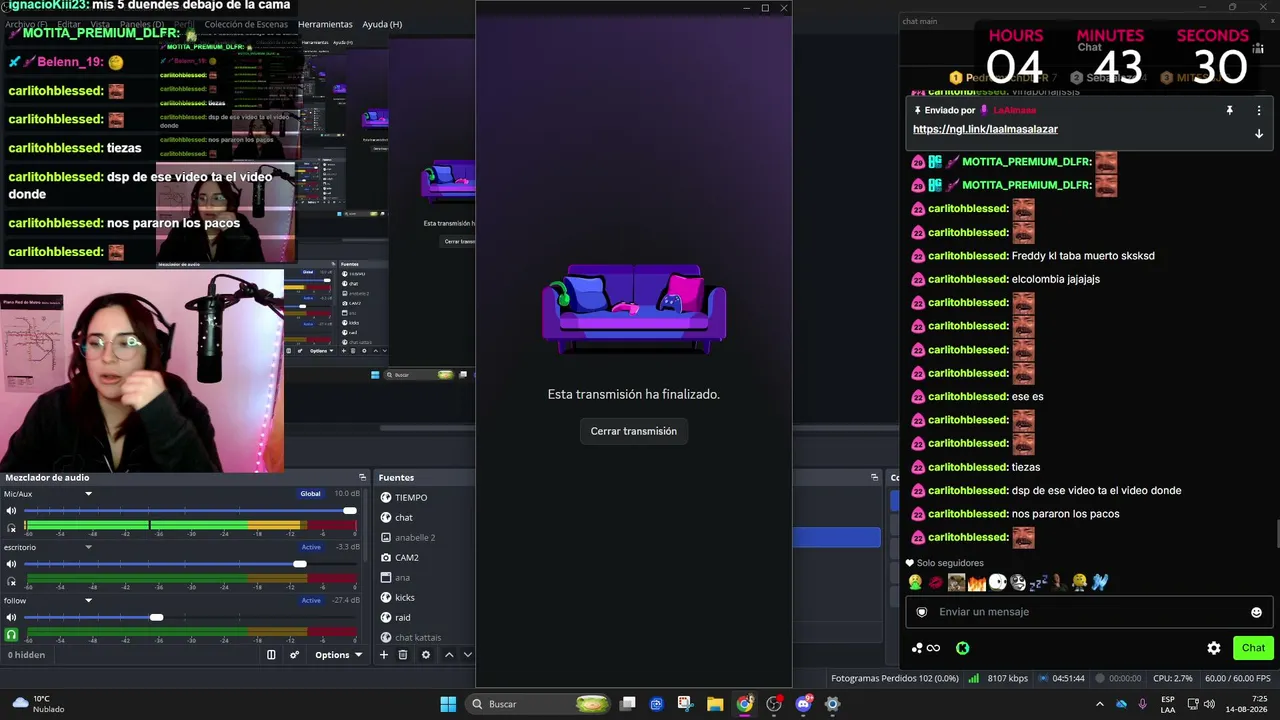The height and width of the screenshot is (720, 1280).
Task: Open advanced audio properties gears icon
Action: coord(294,655)
